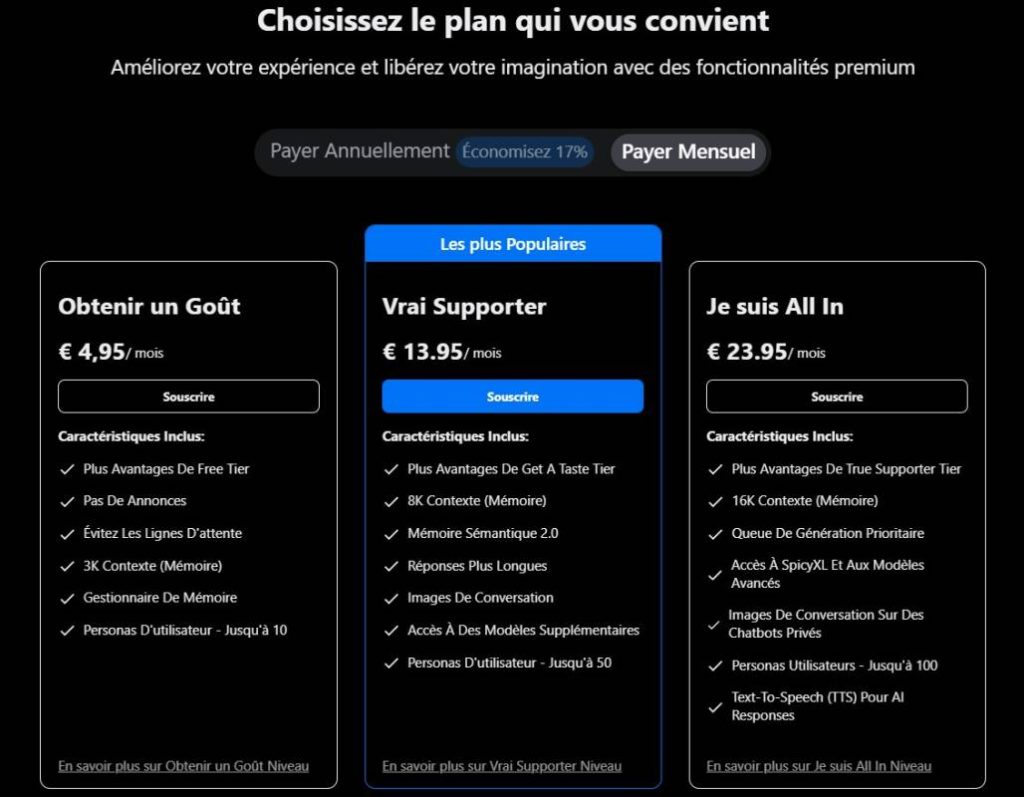Open En savoir plus sur Vrai Supporter Niveau
Image resolution: width=1024 pixels, height=797 pixels.
click(x=502, y=766)
